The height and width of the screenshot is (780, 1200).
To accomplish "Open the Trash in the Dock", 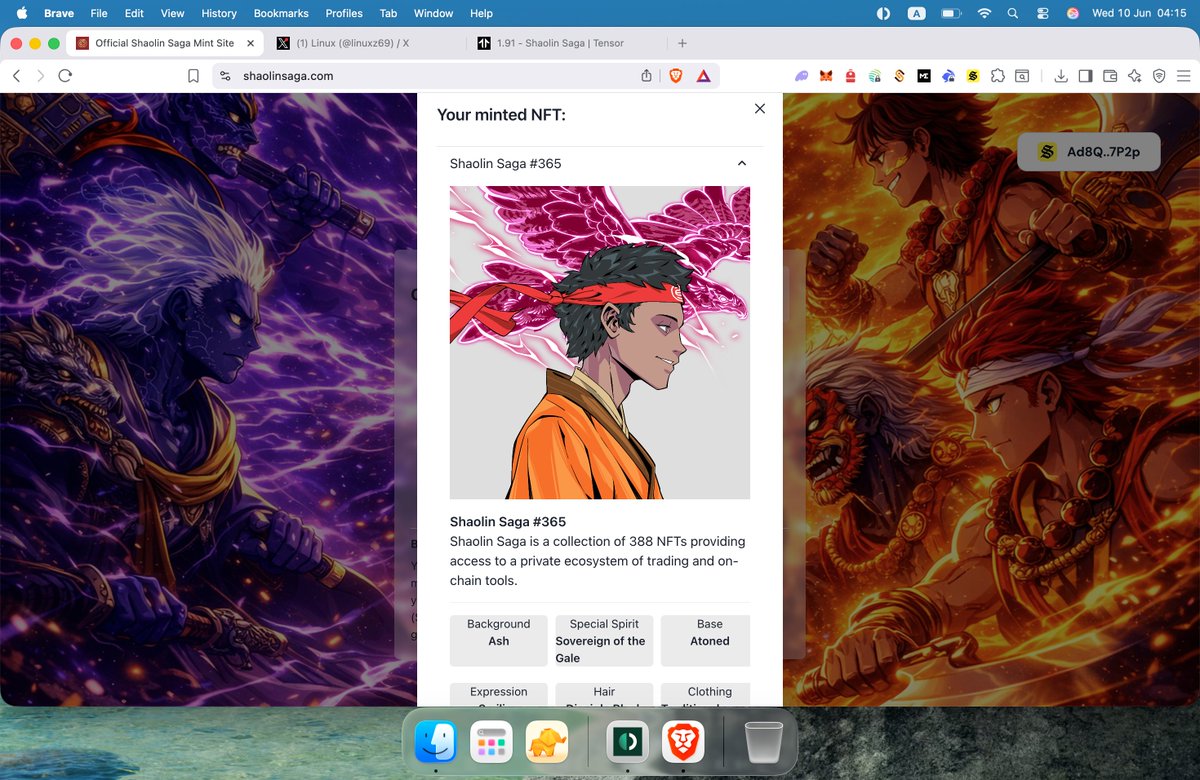I will (764, 742).
